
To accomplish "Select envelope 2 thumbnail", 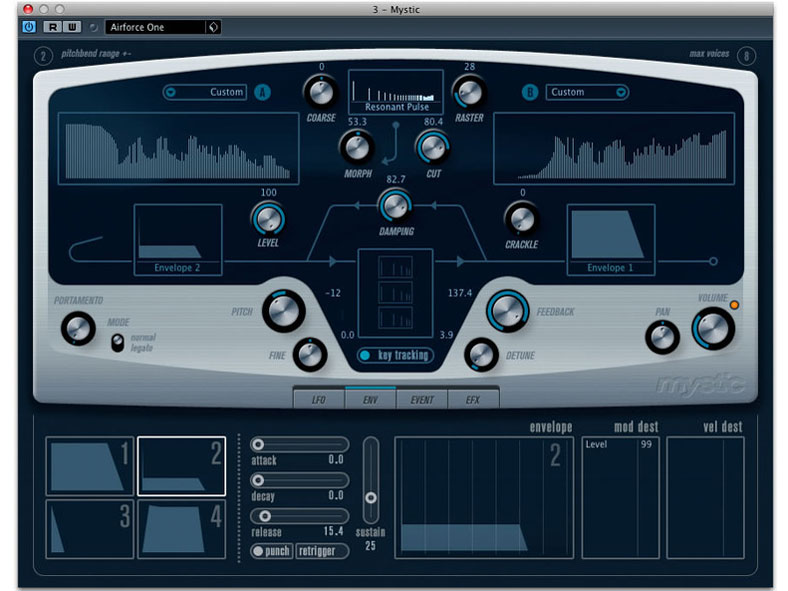I will coord(181,466).
